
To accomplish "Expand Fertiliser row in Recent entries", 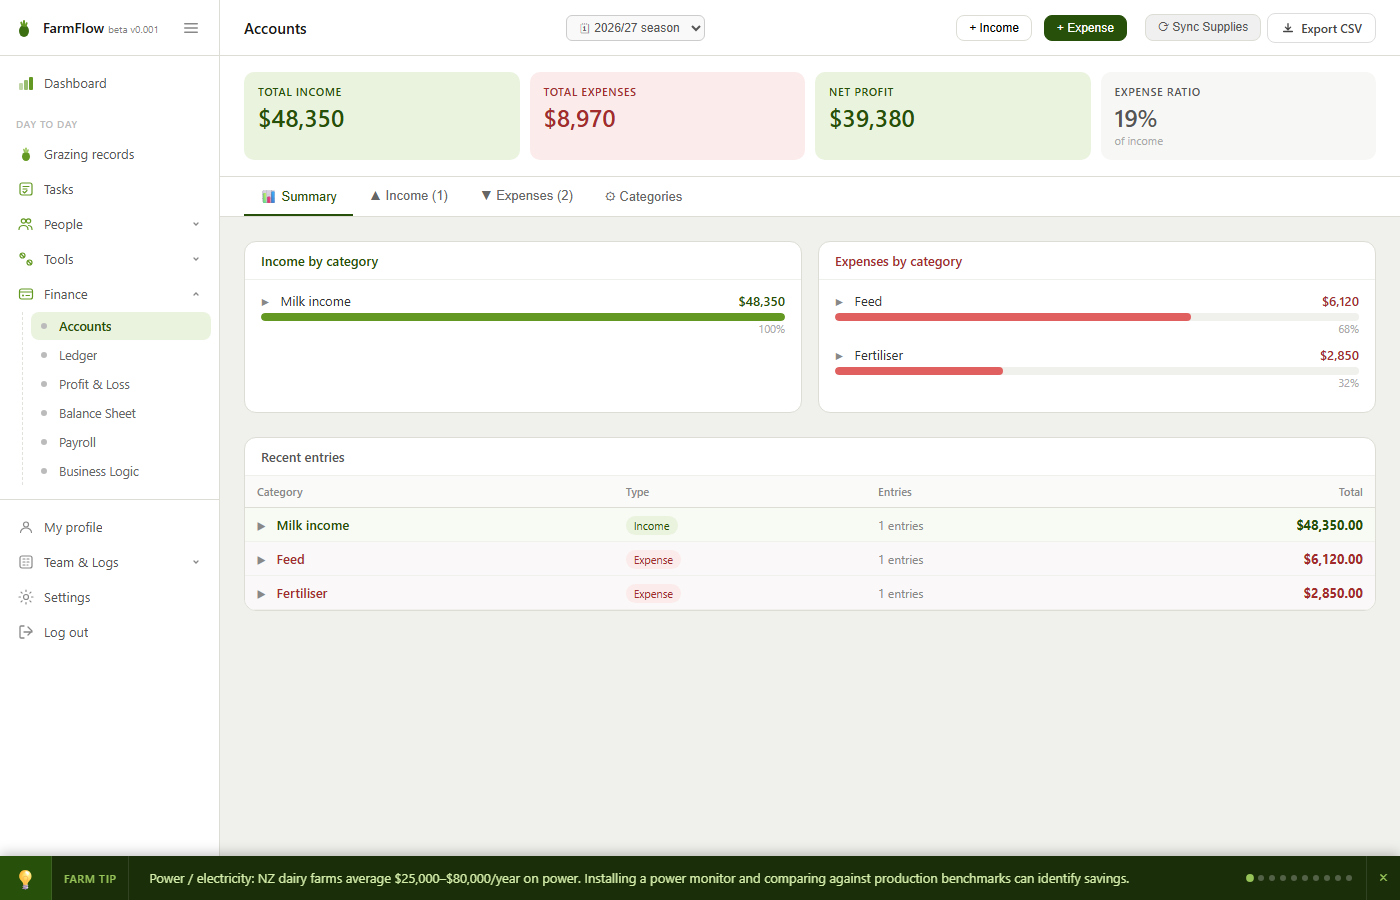I will pos(261,594).
